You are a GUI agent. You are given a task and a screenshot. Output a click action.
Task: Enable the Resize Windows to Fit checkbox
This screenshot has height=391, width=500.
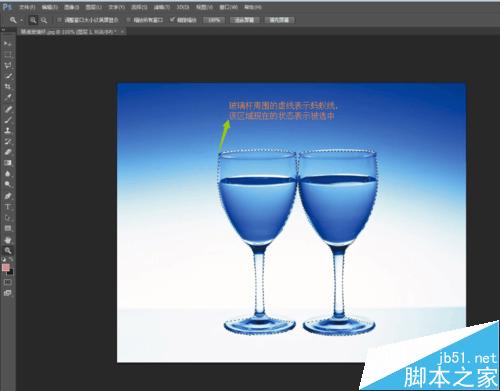[60, 20]
